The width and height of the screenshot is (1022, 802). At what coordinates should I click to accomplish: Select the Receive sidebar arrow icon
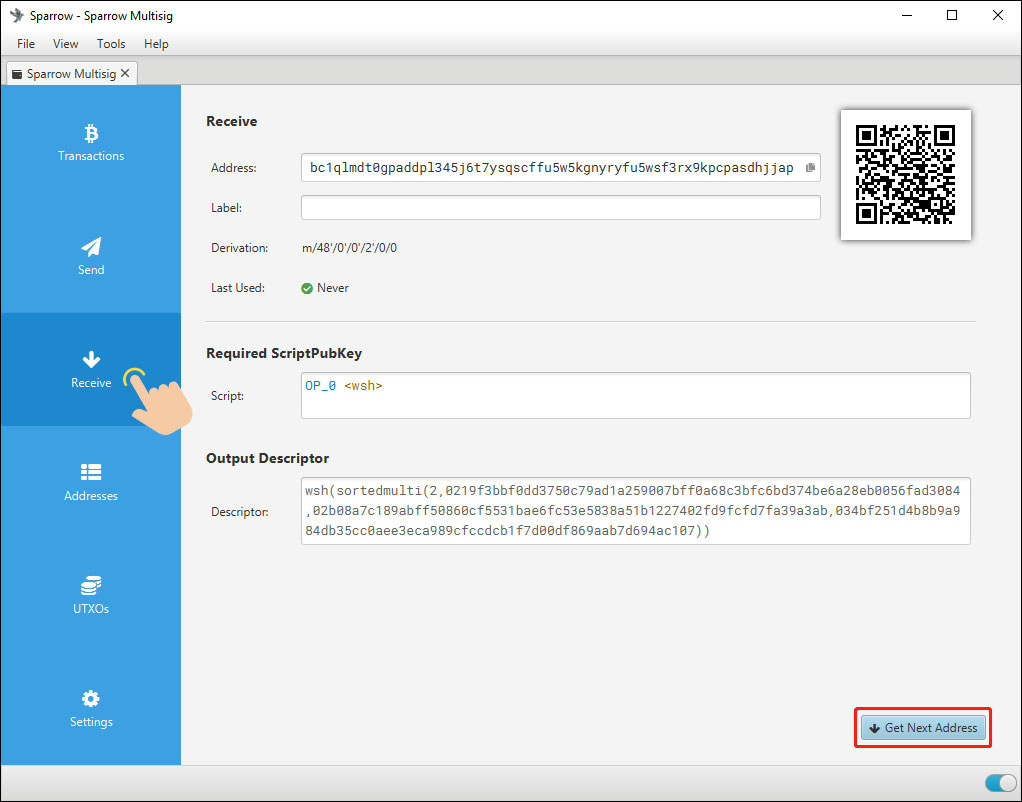[x=91, y=360]
